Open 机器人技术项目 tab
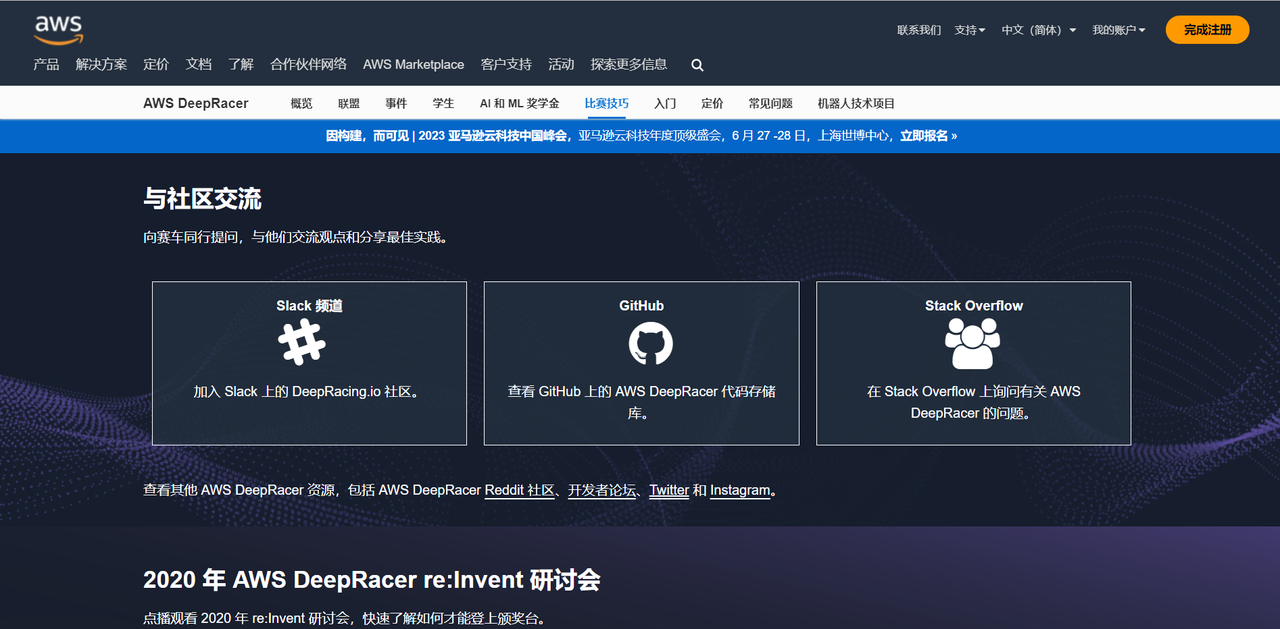This screenshot has width=1280, height=629. 856,103
